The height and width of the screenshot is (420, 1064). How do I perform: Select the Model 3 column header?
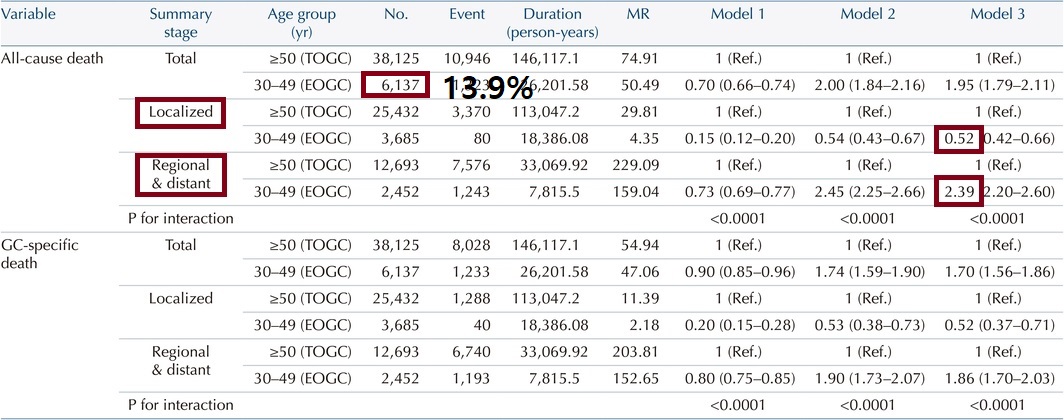[x=998, y=14]
